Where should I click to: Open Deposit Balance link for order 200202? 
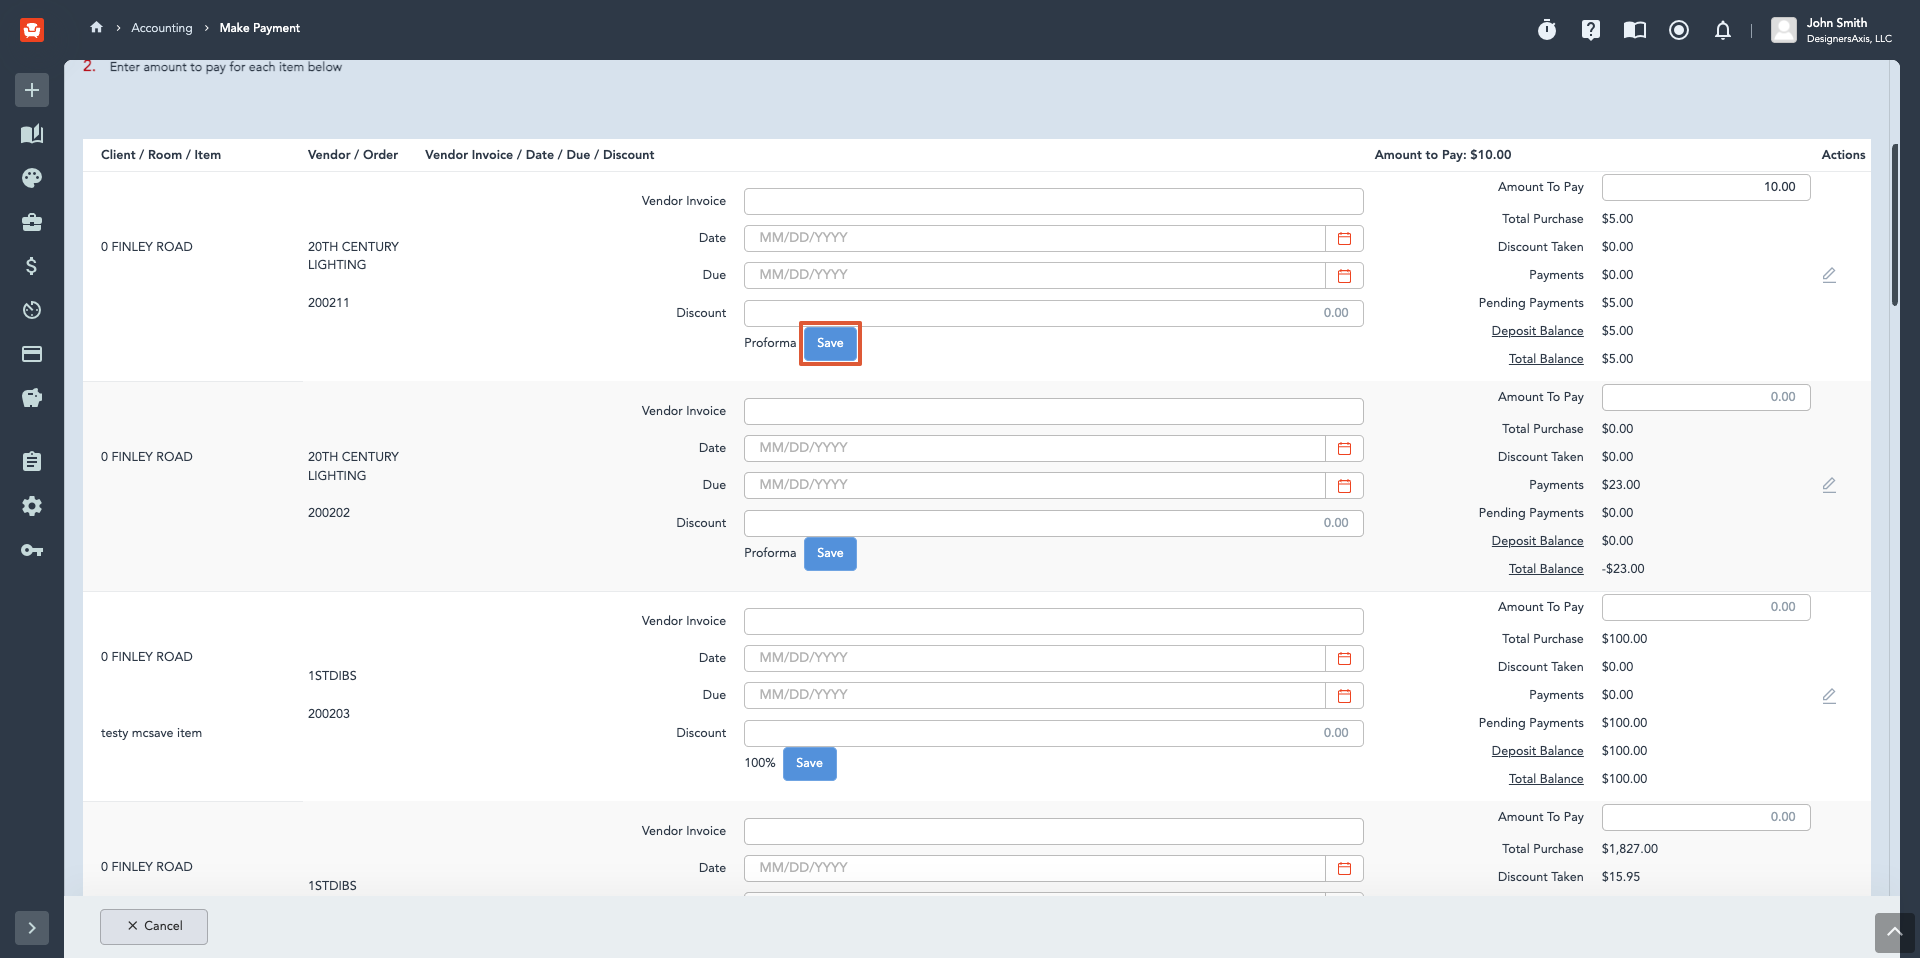pyautogui.click(x=1537, y=541)
